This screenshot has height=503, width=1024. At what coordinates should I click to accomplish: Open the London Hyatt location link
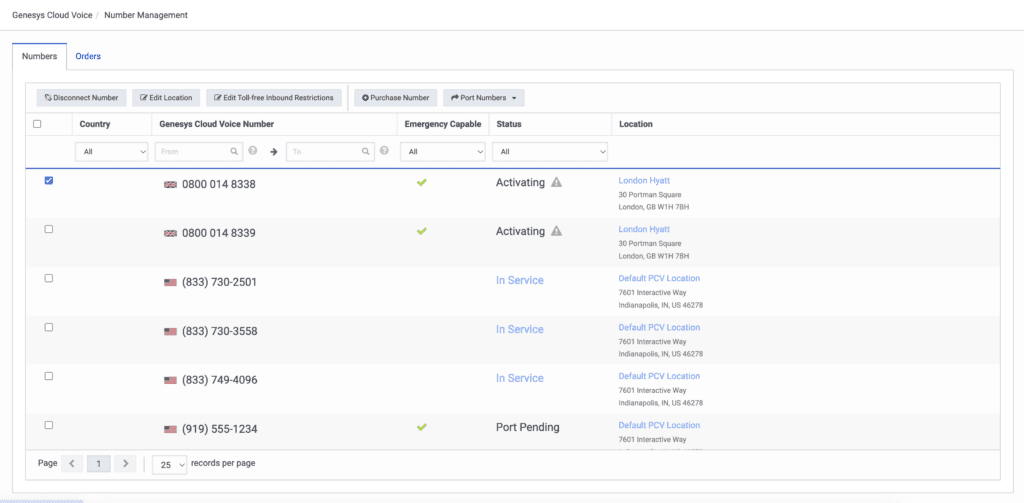click(644, 180)
